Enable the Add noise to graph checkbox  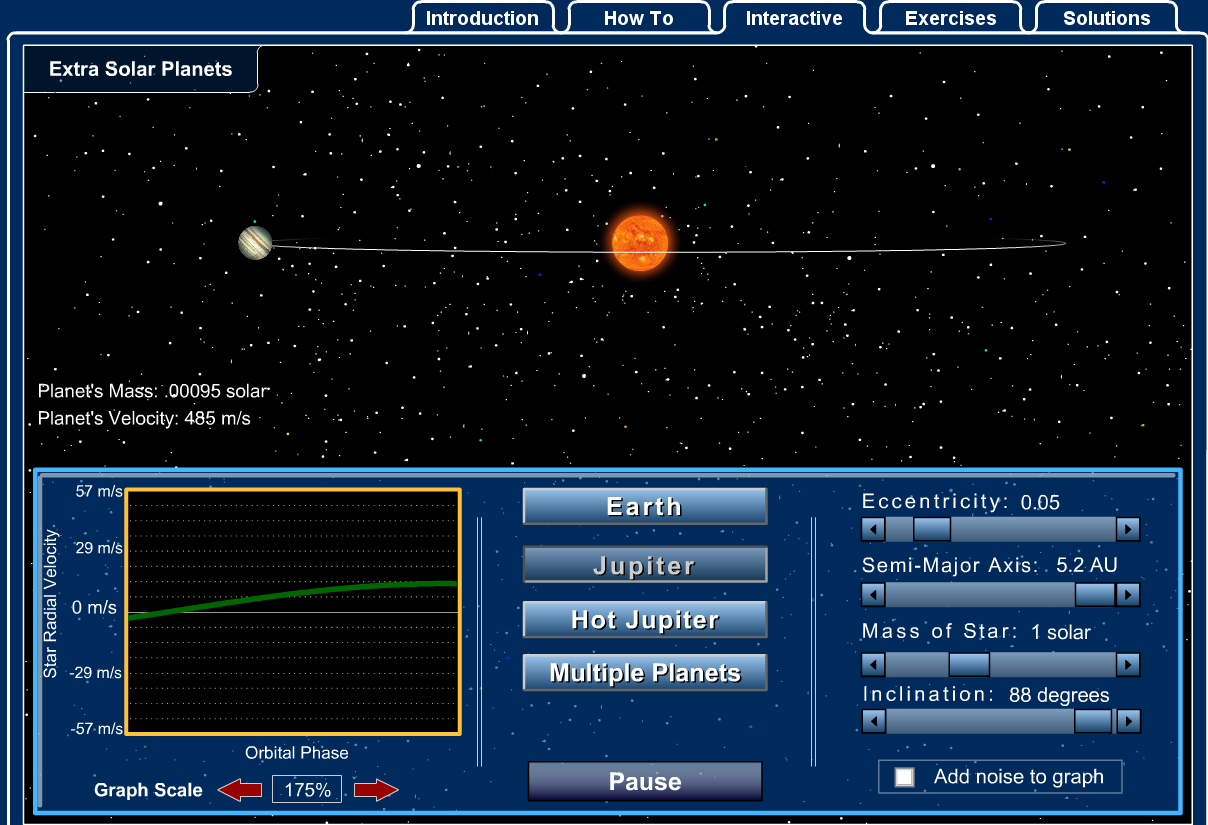(x=904, y=777)
